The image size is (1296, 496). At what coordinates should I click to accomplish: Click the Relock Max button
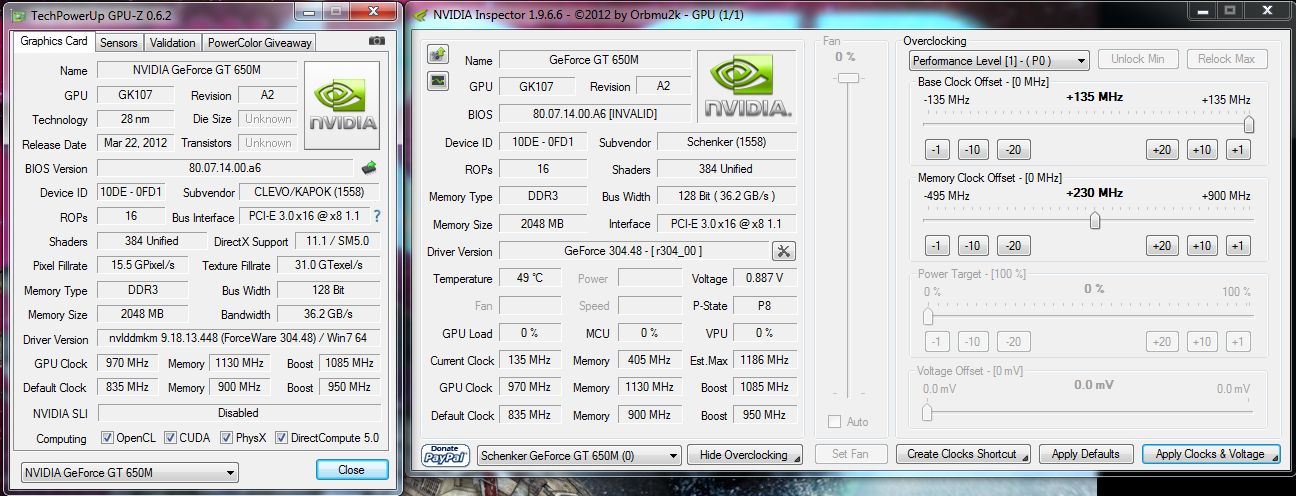pos(1227,59)
